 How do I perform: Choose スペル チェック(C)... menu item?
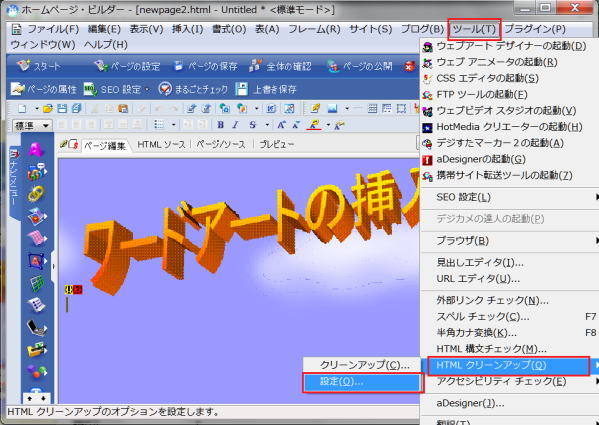click(510, 317)
